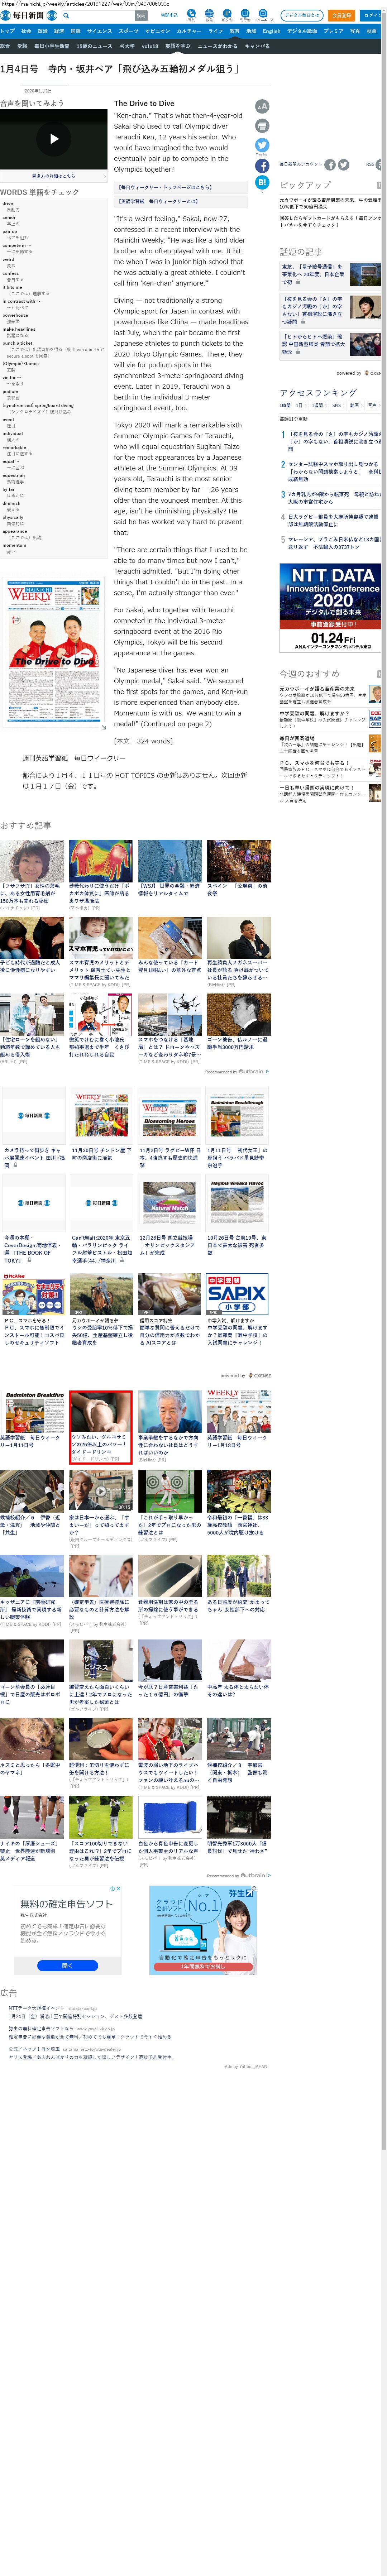The width and height of the screenshot is (387, 2576).
Task: Click the NTT DATA Innovation Conference banner
Action: [x=332, y=606]
